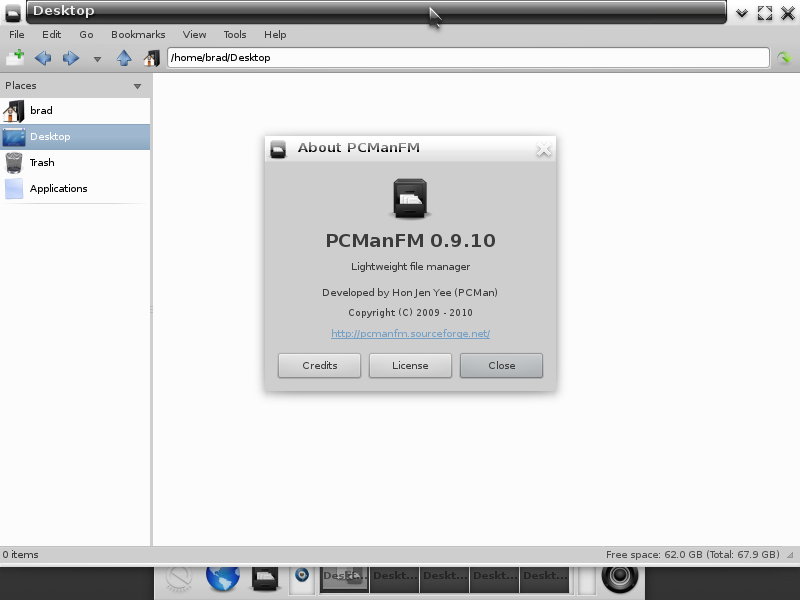The width and height of the screenshot is (800, 600).
Task: Open the Edit menu
Action: [52, 34]
